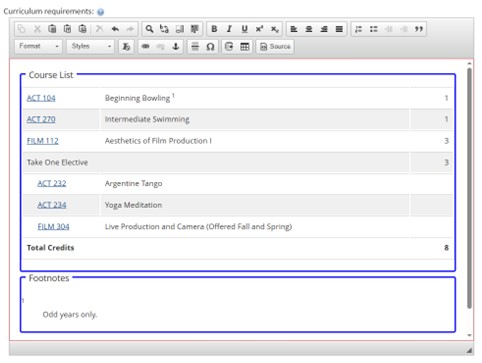
Task: Click the scrollbar down arrow
Action: [x=469, y=335]
